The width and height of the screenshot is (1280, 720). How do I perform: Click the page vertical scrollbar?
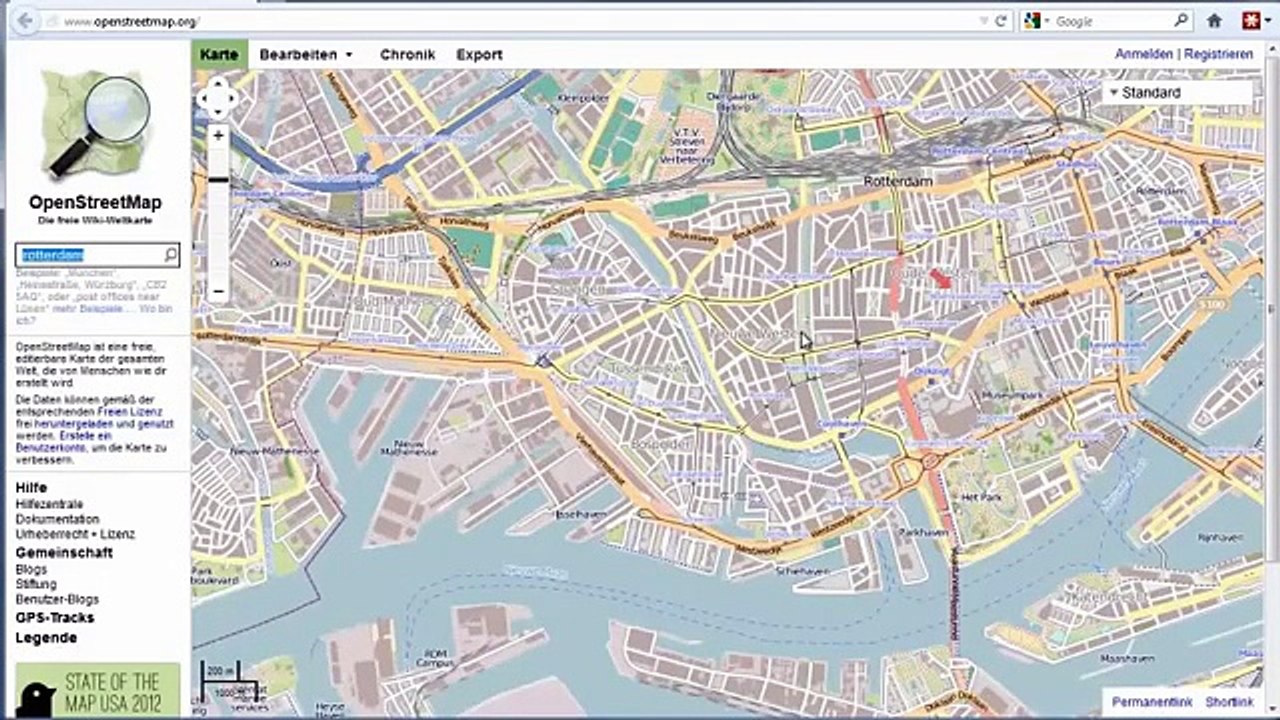[1271, 310]
